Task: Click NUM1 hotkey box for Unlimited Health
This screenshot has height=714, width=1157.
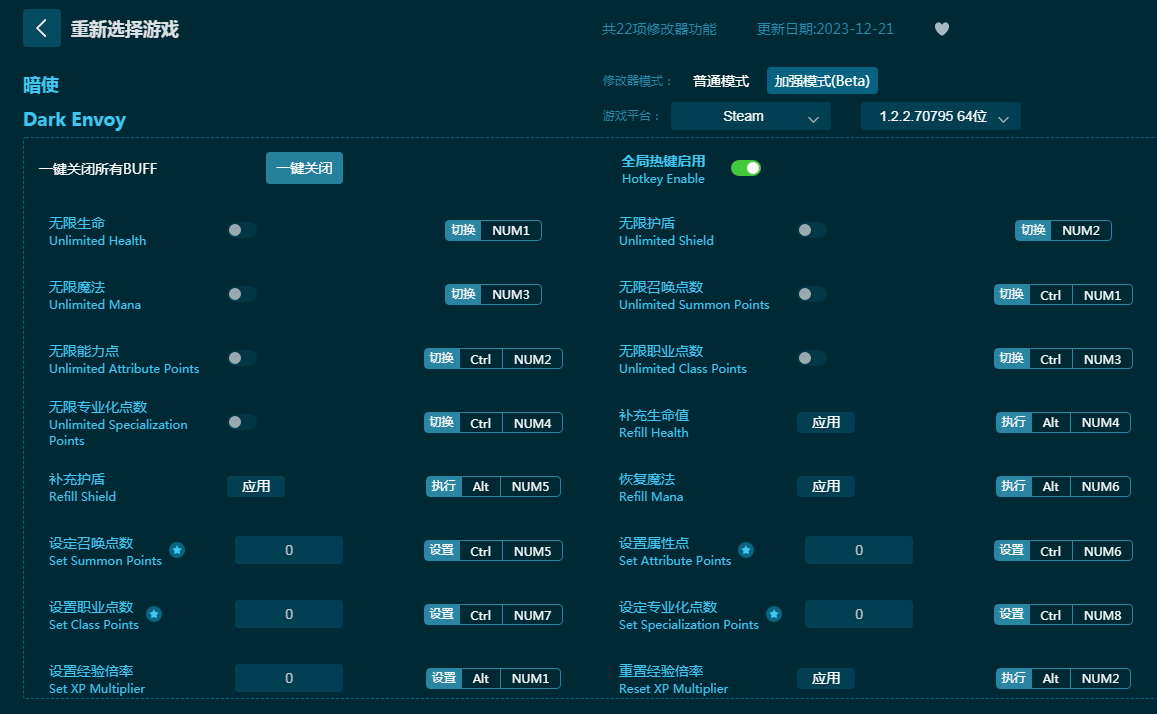Action: point(511,230)
